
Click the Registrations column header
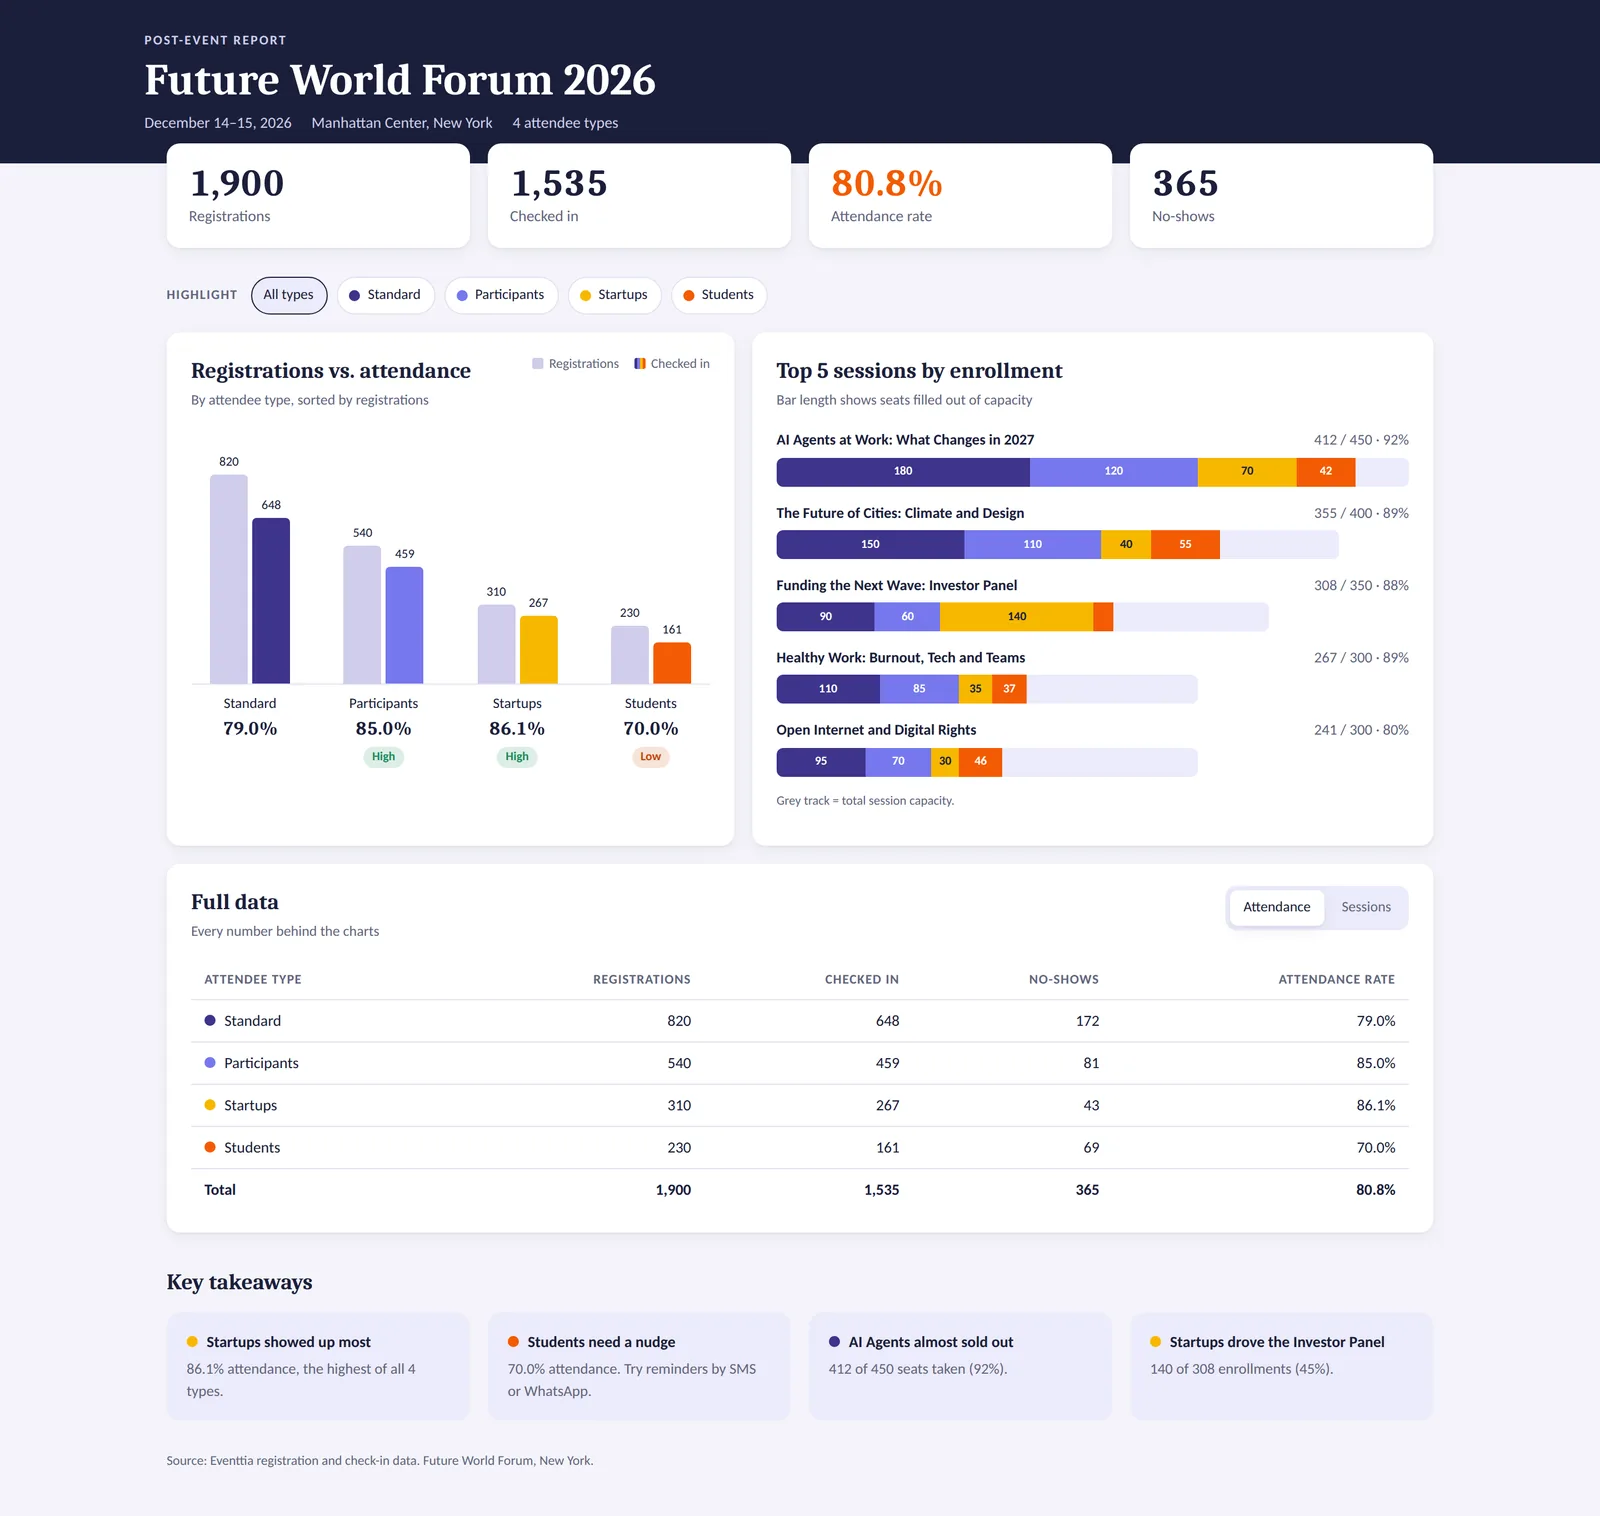641,980
